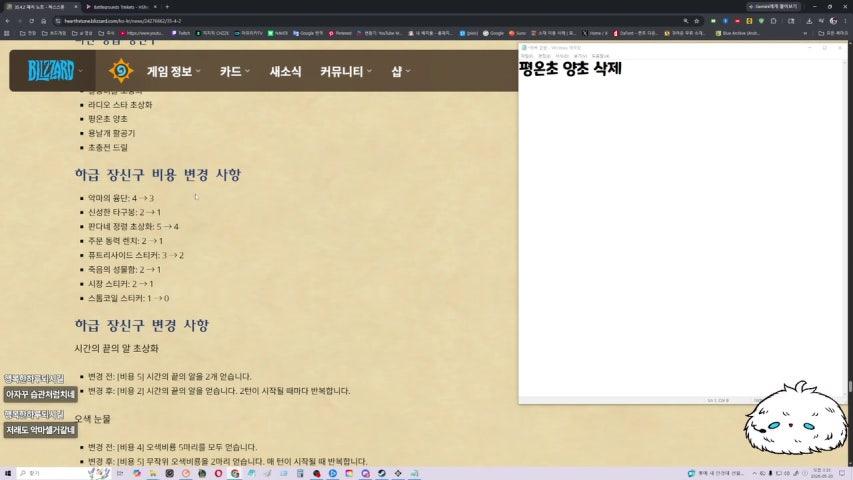
Task: Expand the 게임 정보 dropdown menu
Action: [x=174, y=71]
